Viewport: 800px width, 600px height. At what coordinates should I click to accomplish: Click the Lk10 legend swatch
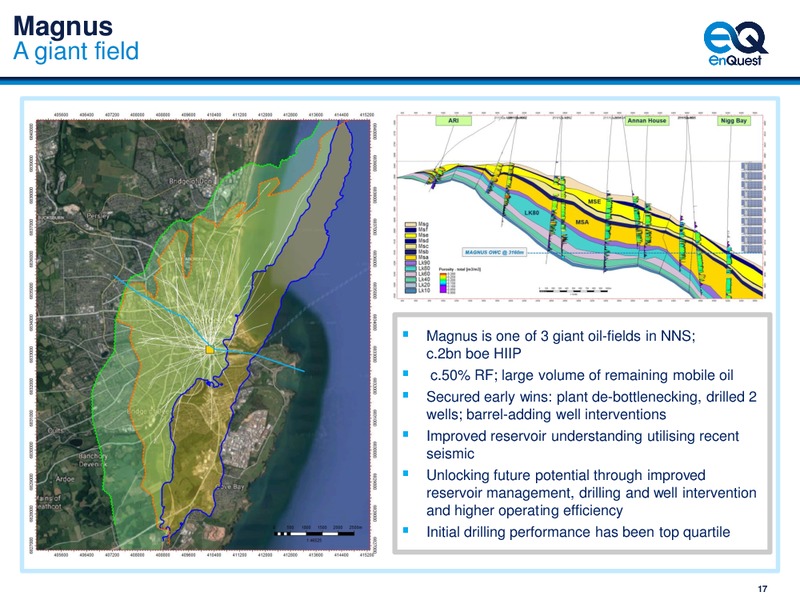410,290
